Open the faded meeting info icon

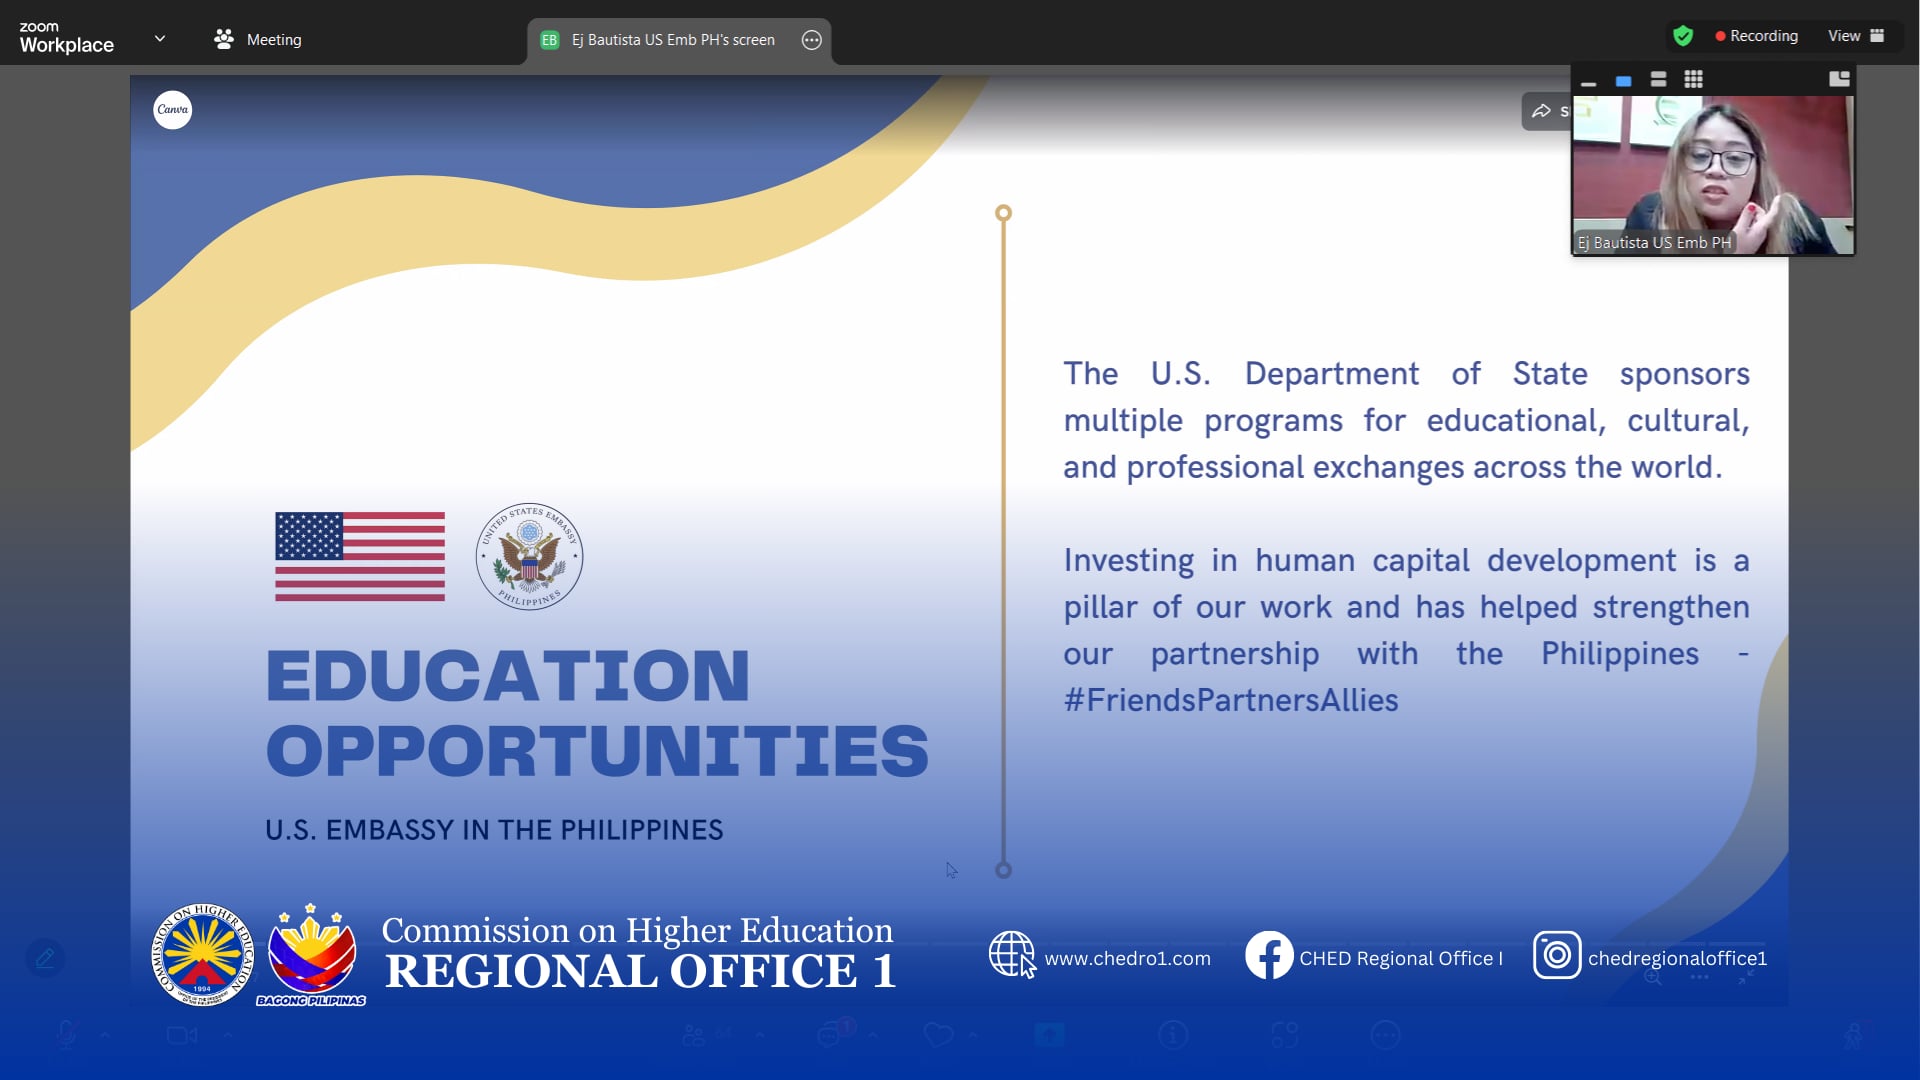pyautogui.click(x=1173, y=1035)
